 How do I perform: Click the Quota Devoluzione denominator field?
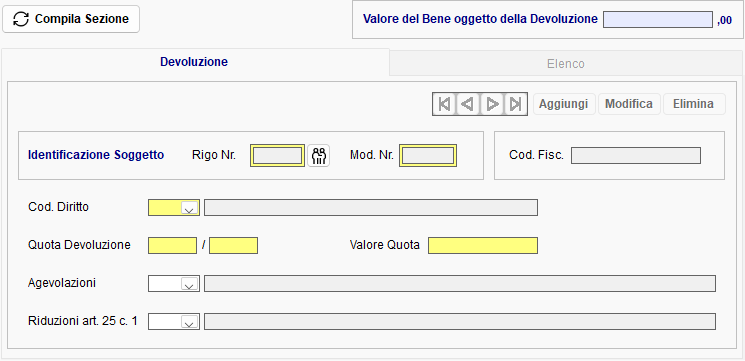click(233, 246)
